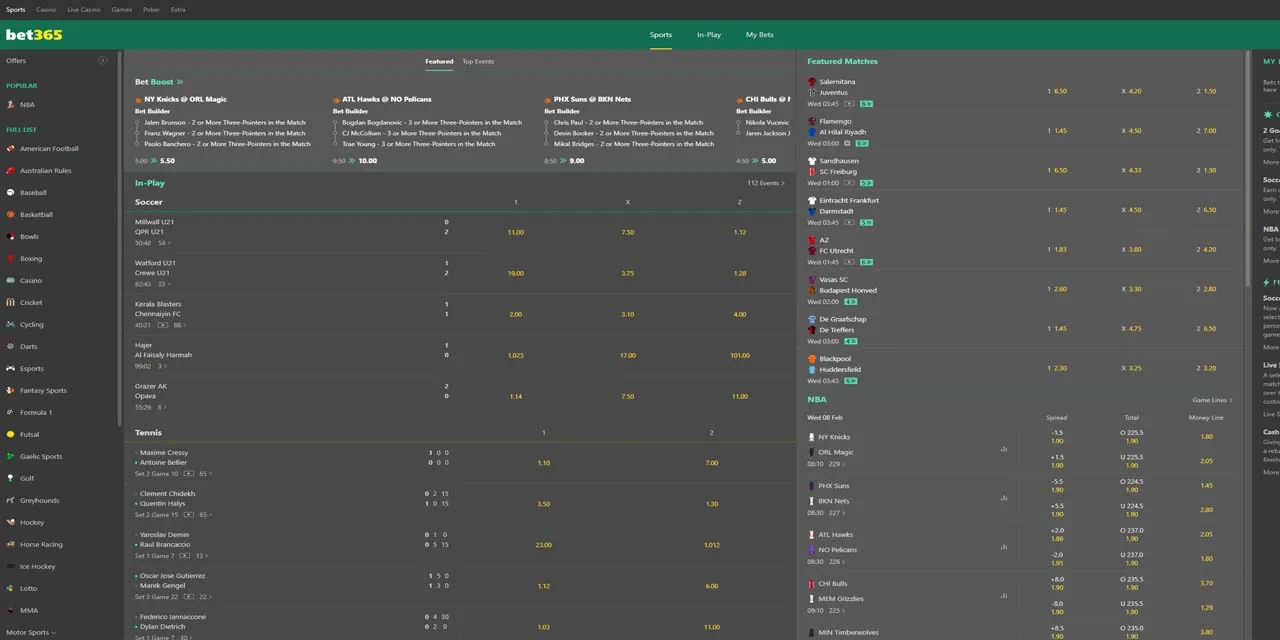Select the Lotto icon in sidebar

tap(11, 588)
